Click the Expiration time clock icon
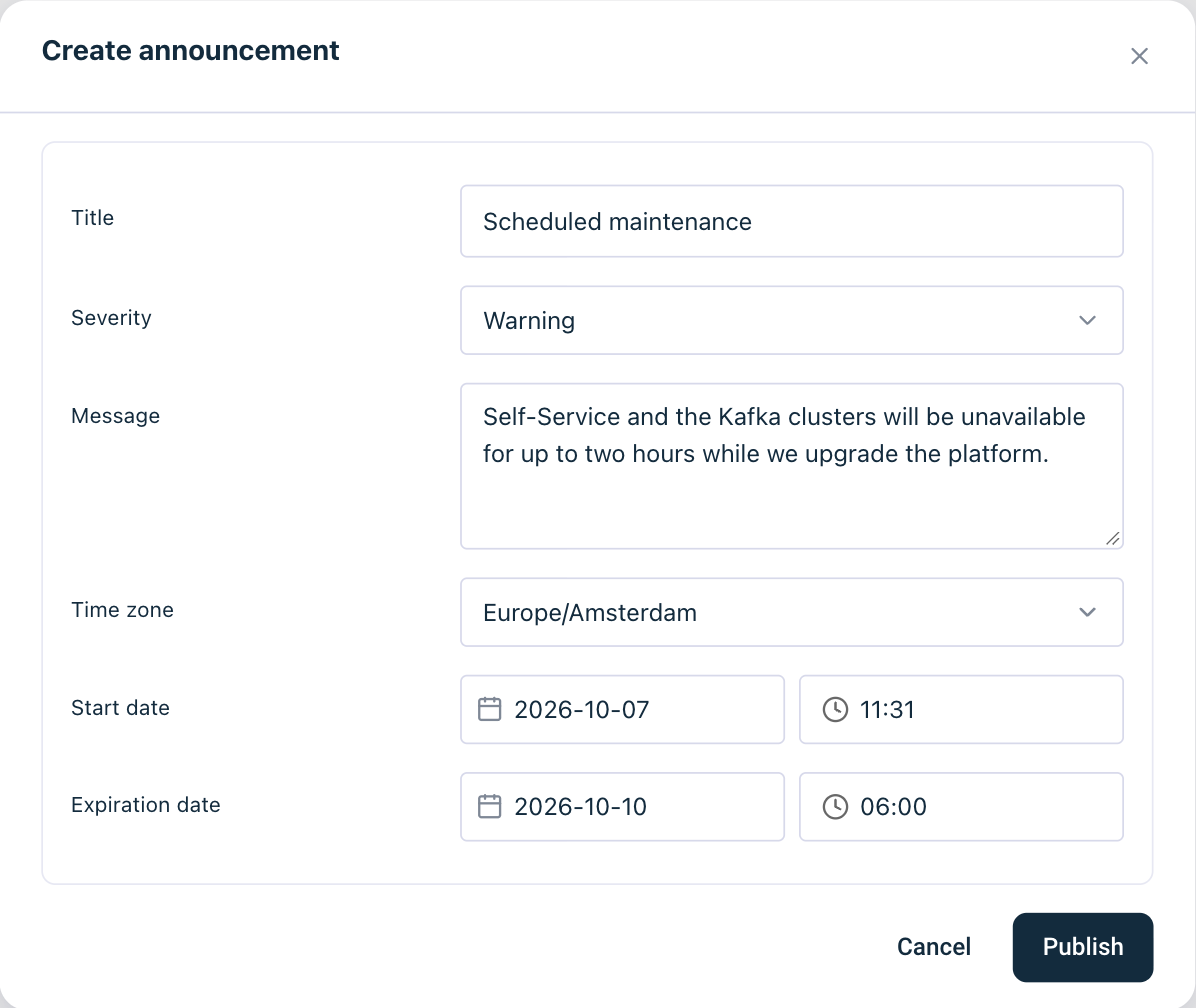Image resolution: width=1196 pixels, height=1008 pixels. pos(835,807)
